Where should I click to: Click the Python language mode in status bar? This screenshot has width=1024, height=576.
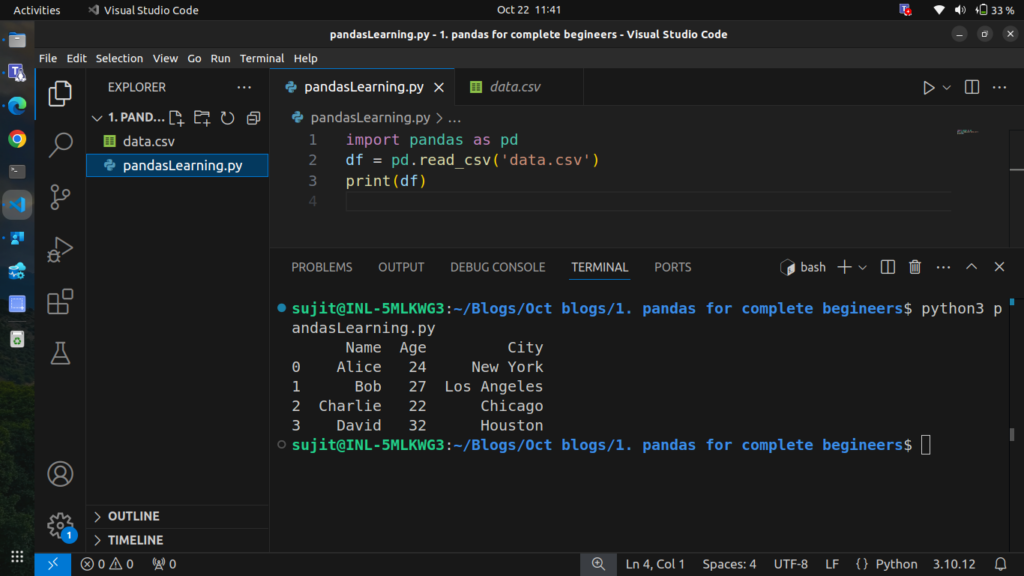[x=896, y=564]
